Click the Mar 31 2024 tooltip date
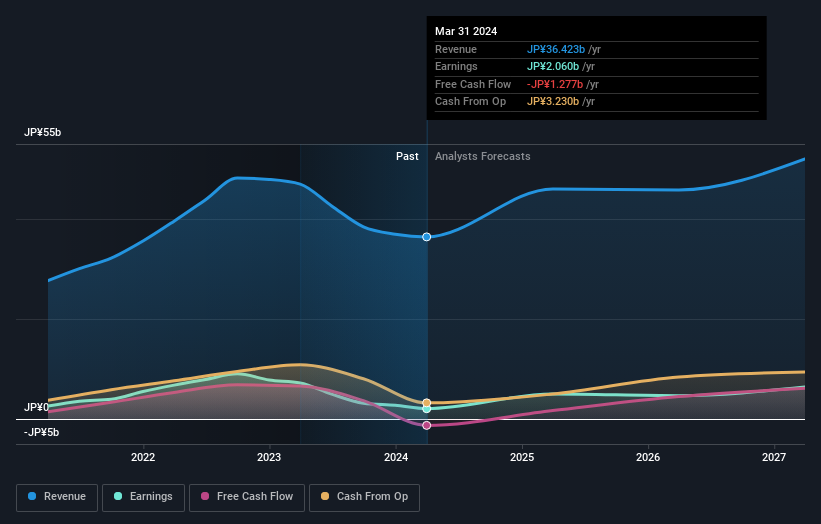 (466, 31)
